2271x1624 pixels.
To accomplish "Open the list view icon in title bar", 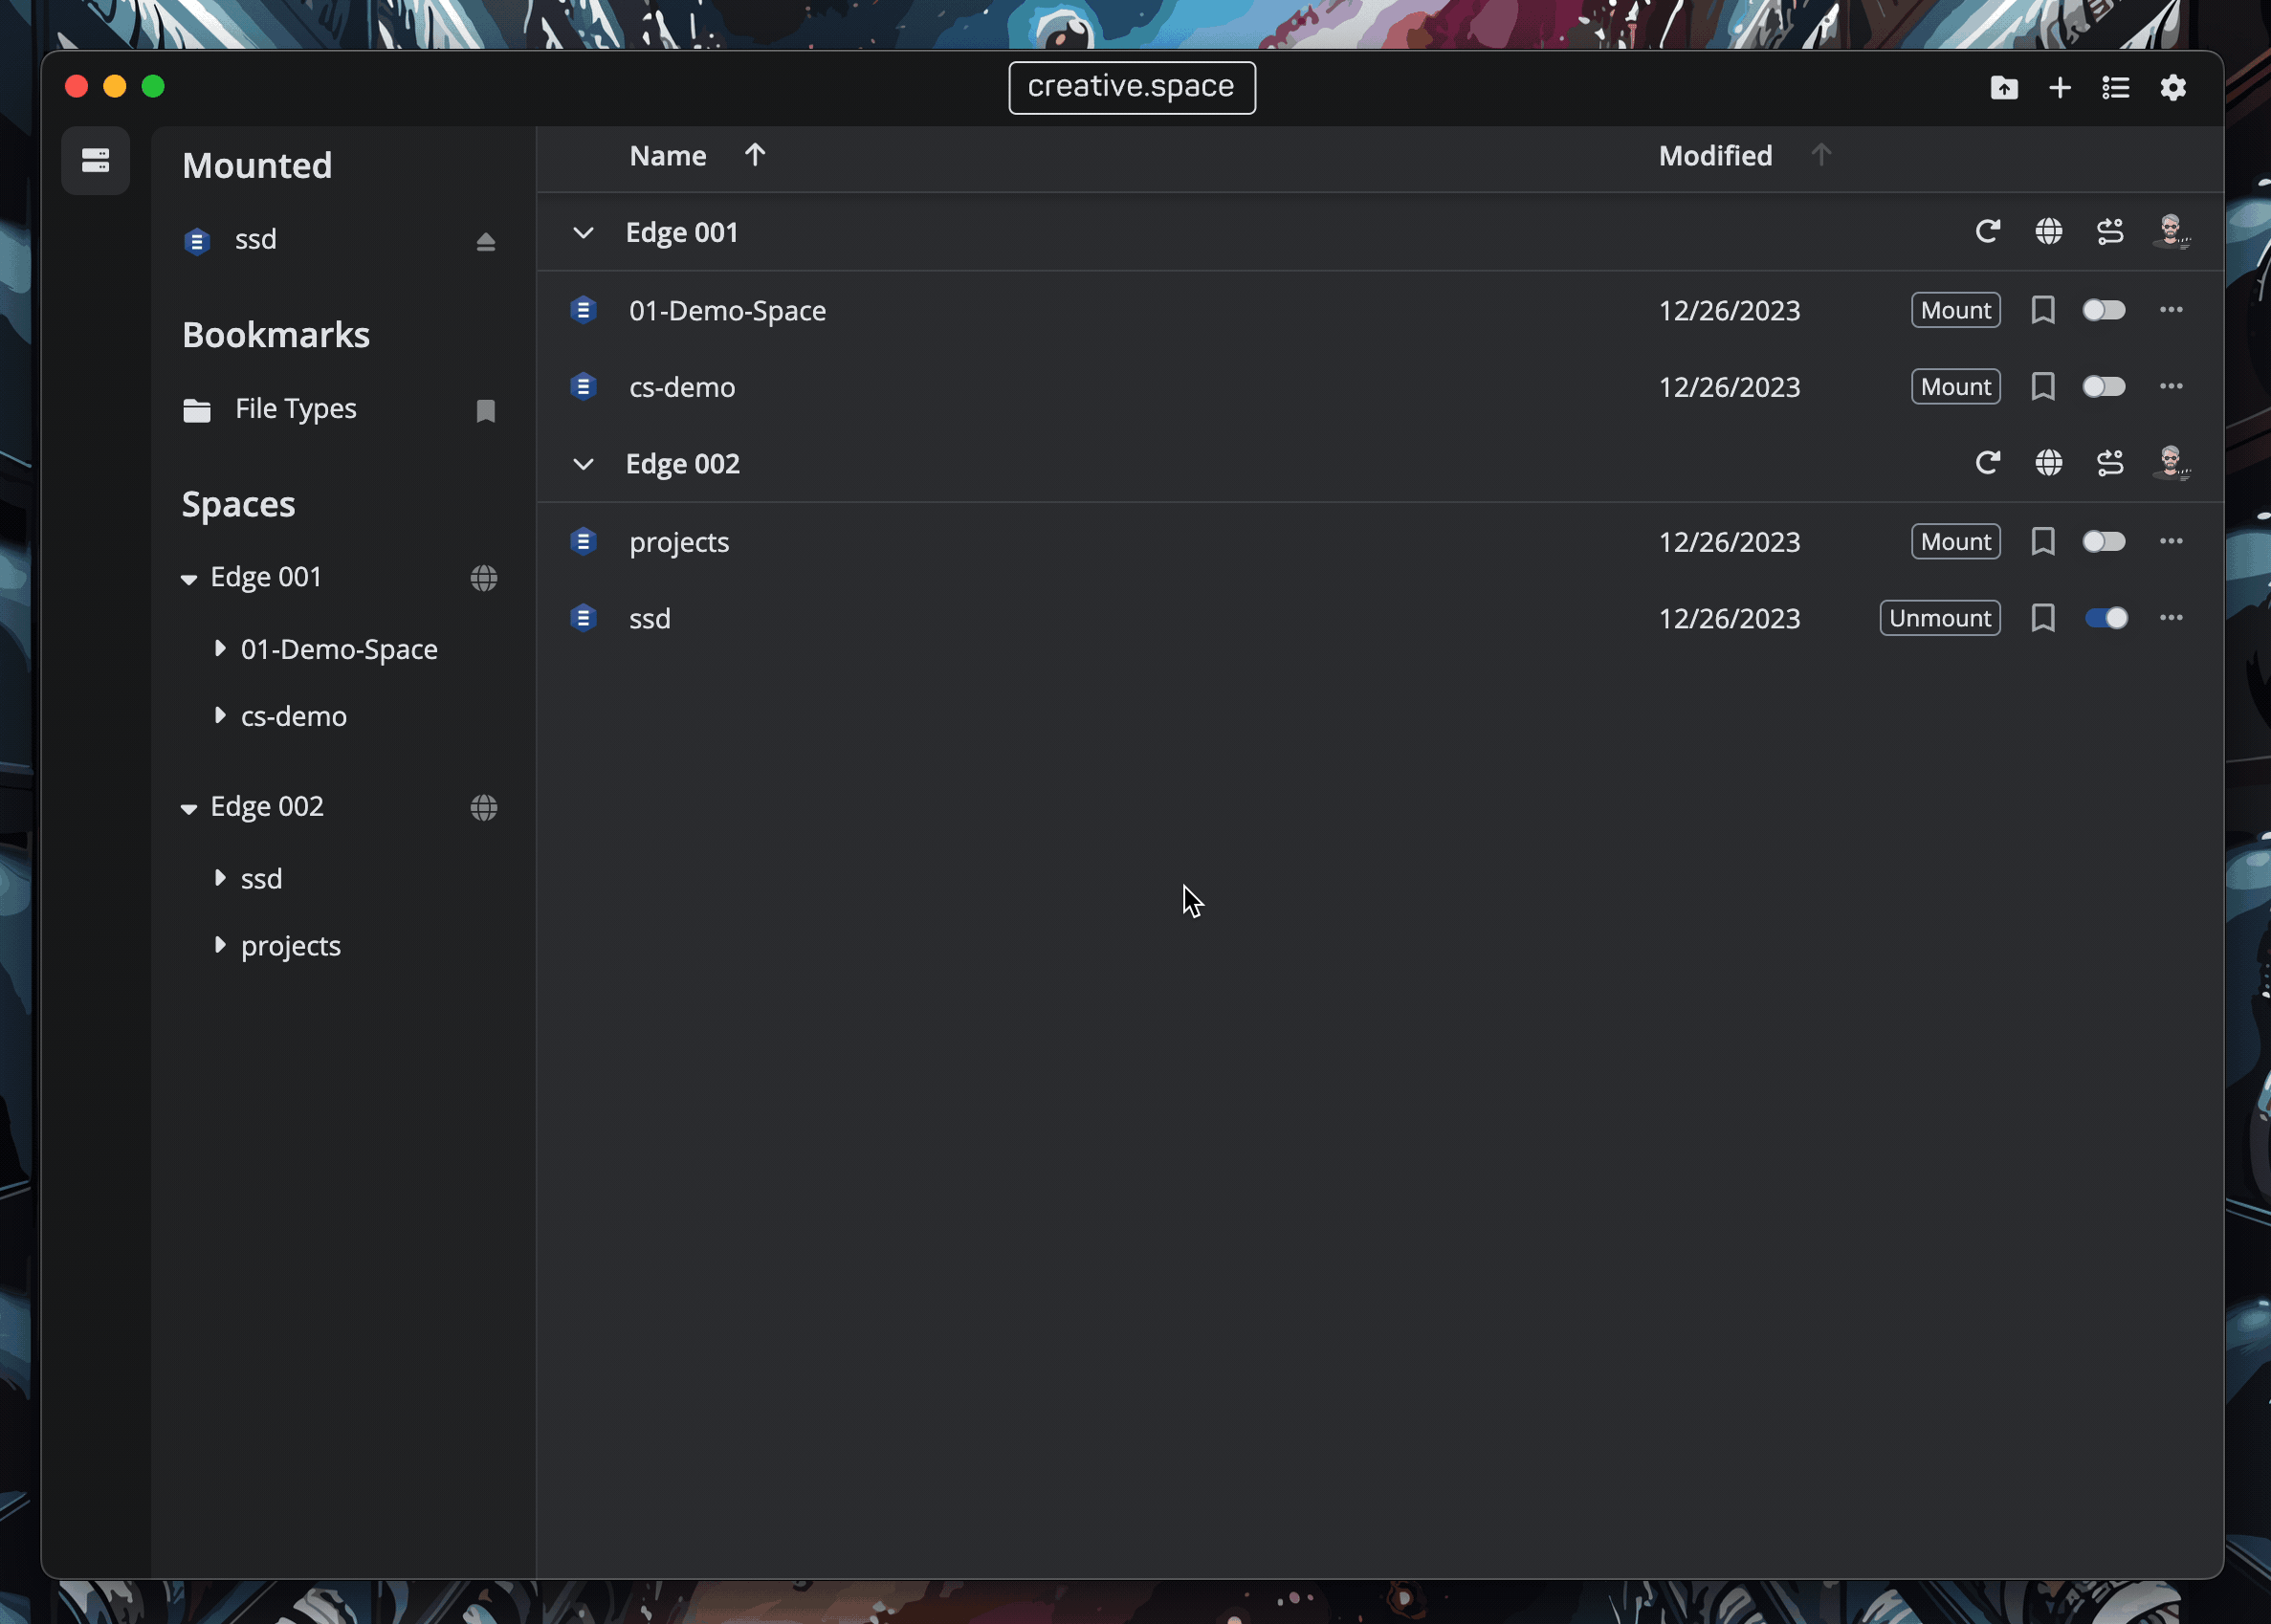I will click(x=2115, y=88).
